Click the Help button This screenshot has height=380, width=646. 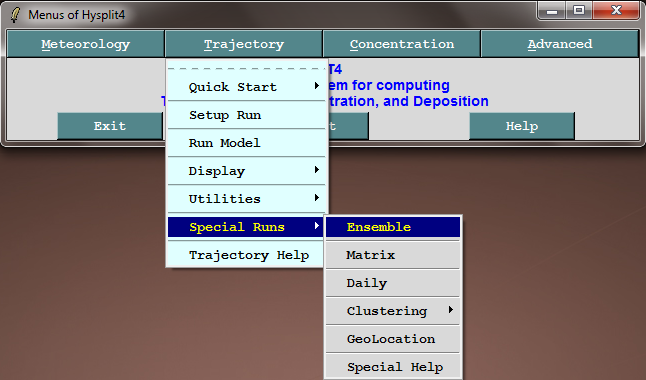pos(522,126)
